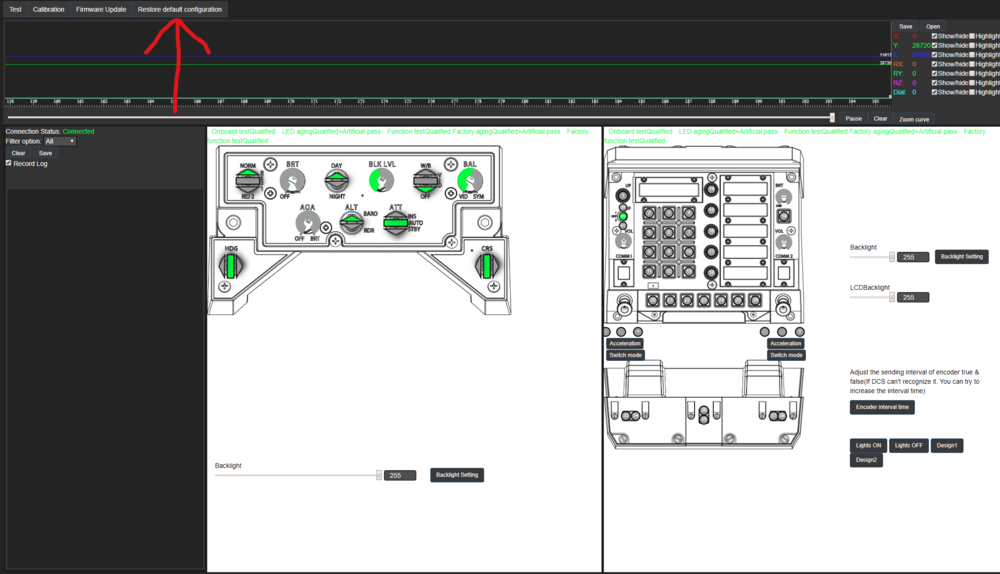
Task: Toggle the Record Log checkbox
Action: 9,163
